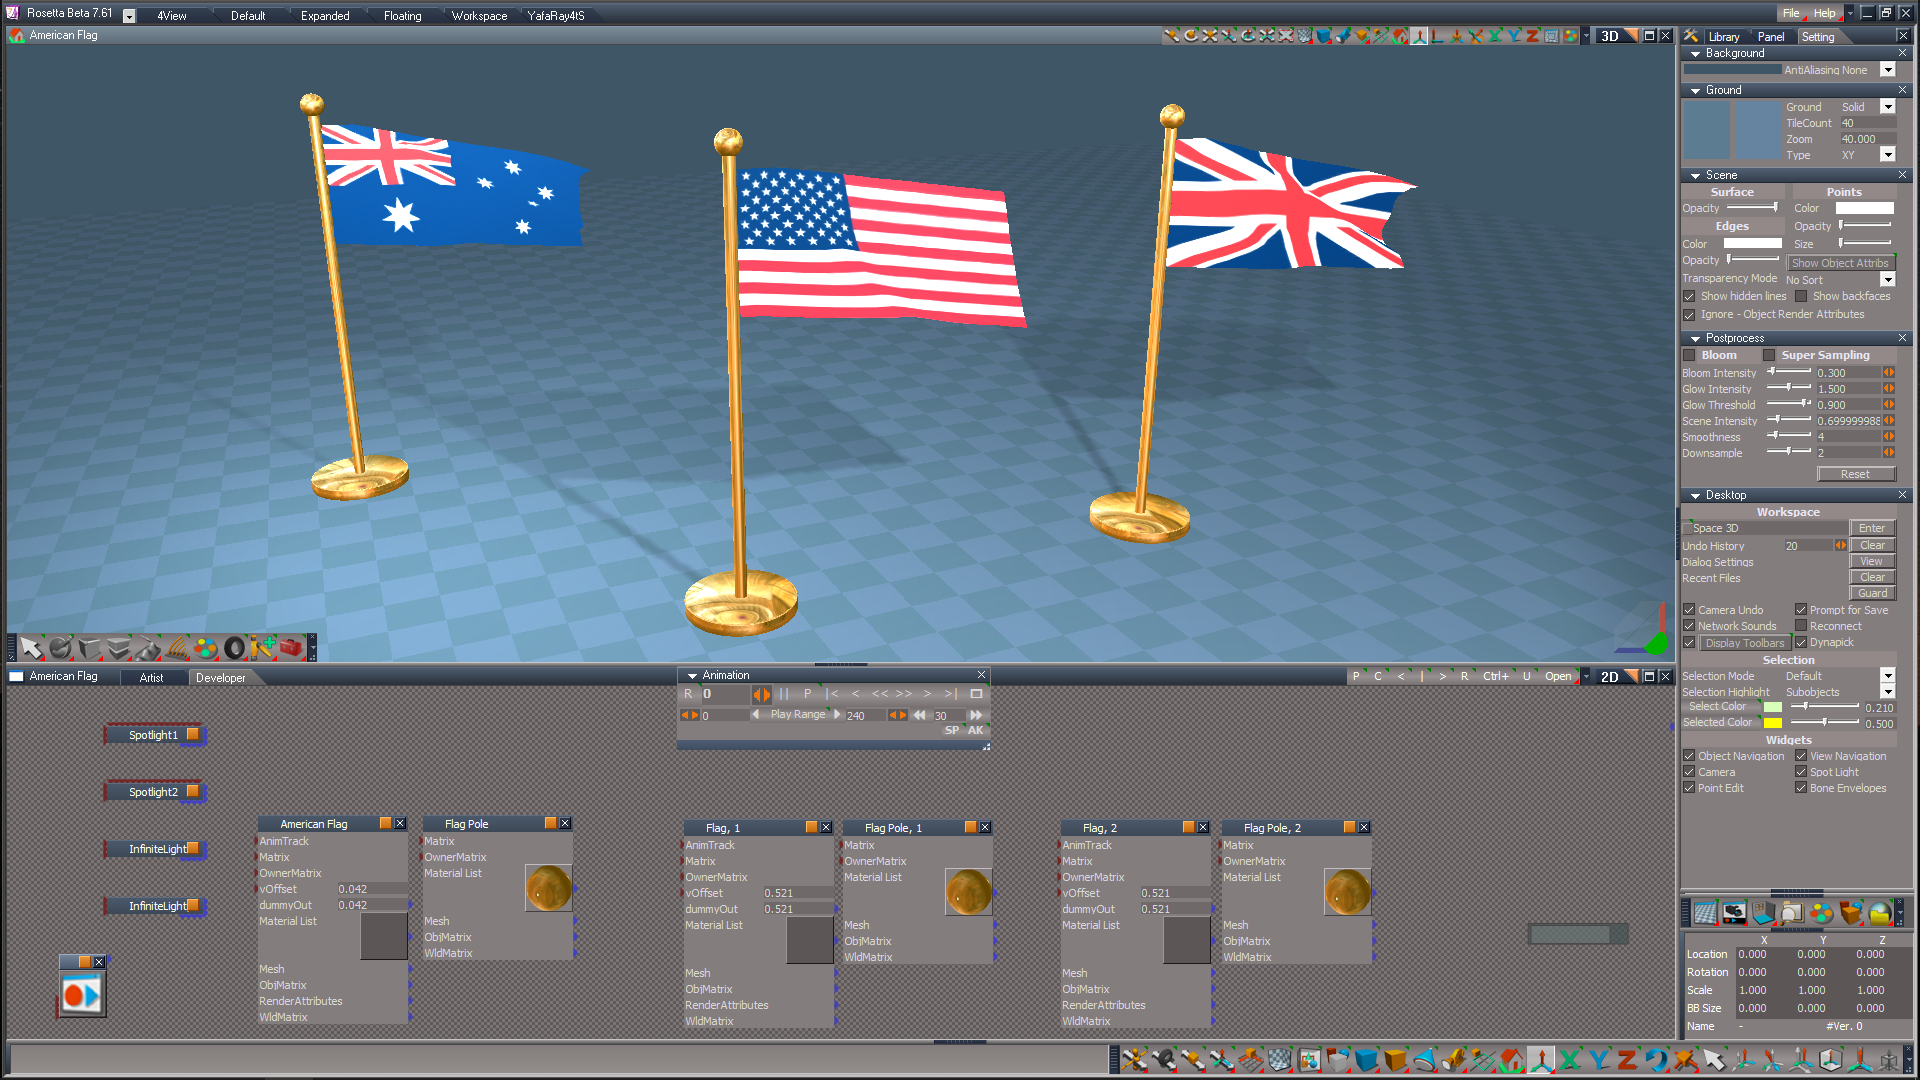The image size is (1920, 1080).
Task: Click the Points Color white swatch
Action: [1864, 208]
